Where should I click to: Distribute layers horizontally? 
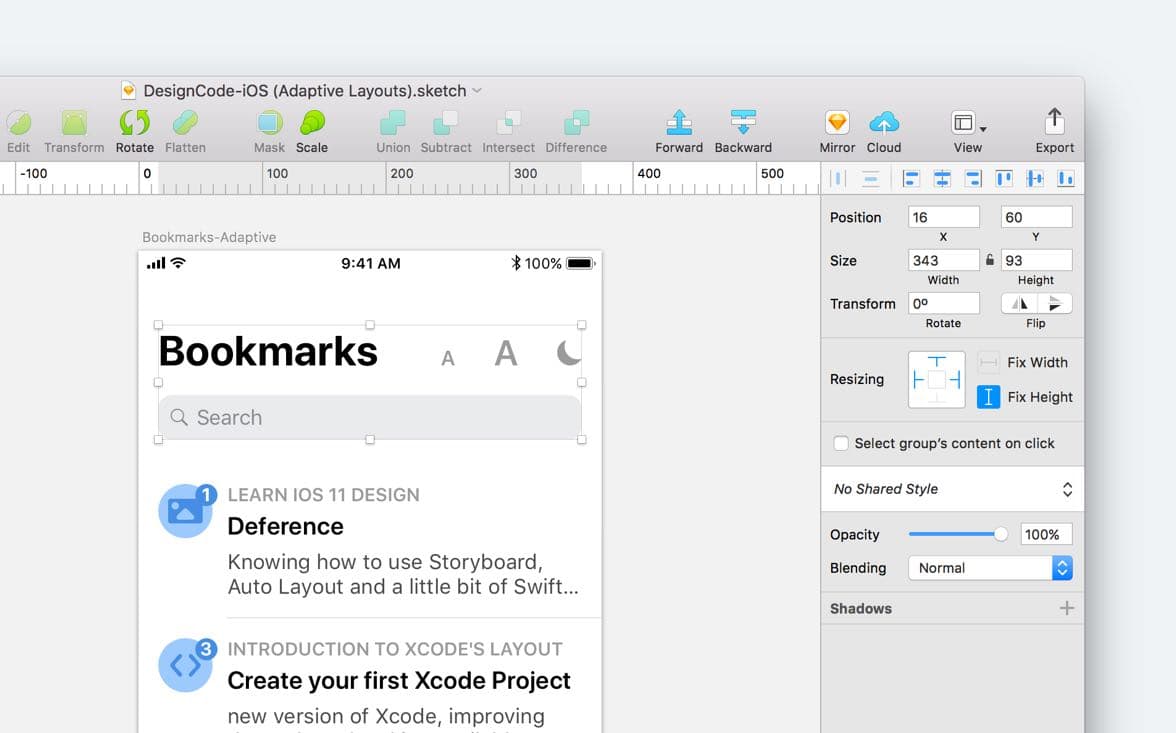coord(838,179)
